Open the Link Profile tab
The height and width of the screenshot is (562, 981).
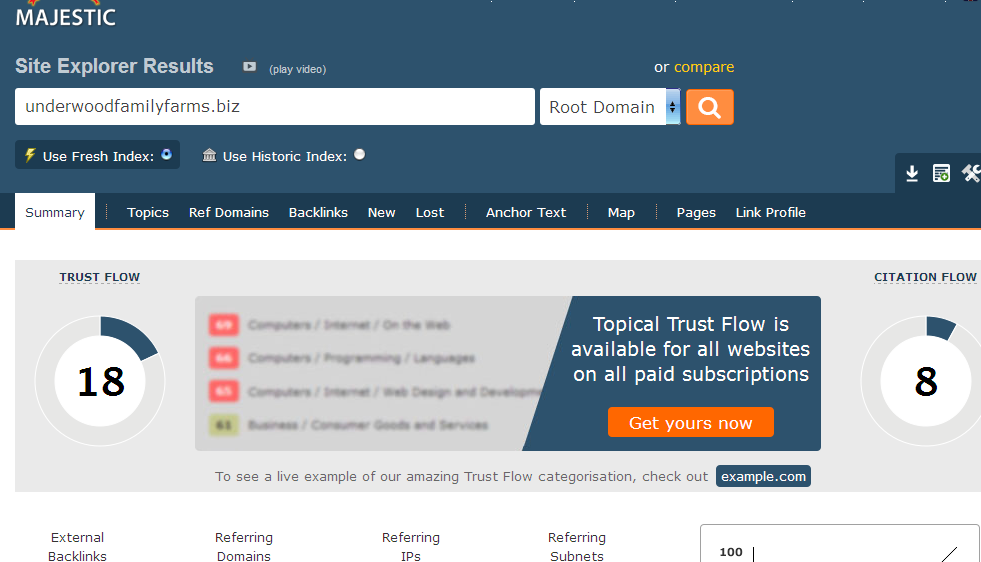coord(770,213)
